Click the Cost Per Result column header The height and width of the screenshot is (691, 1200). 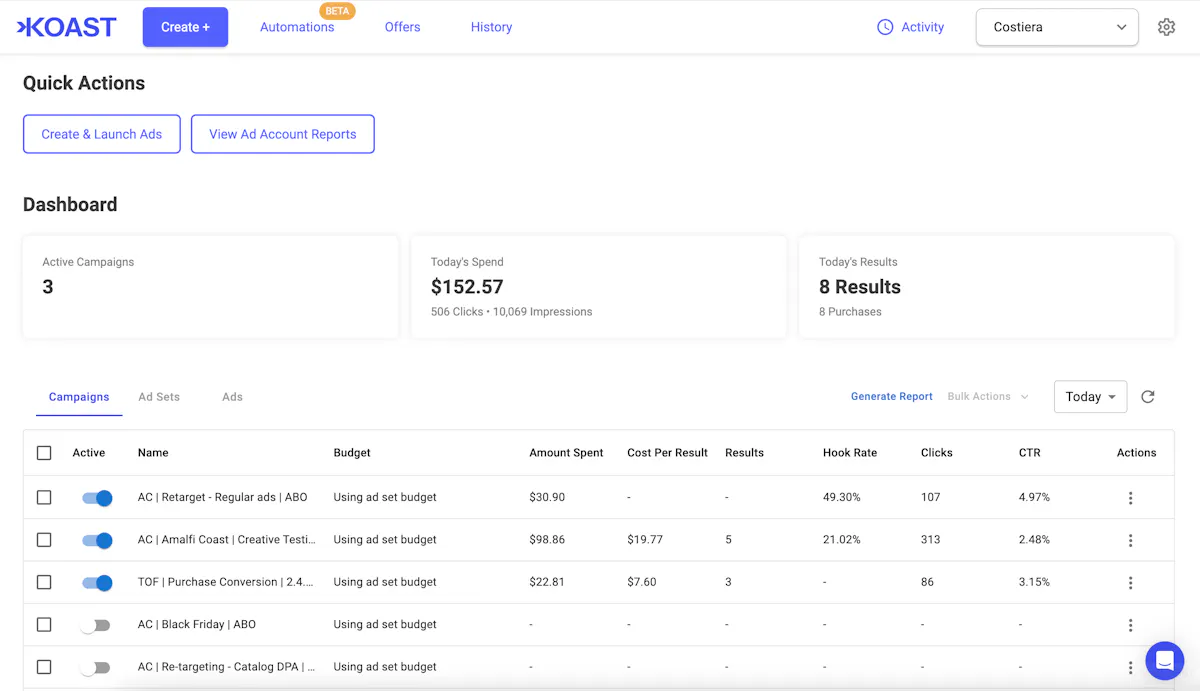[667, 453]
